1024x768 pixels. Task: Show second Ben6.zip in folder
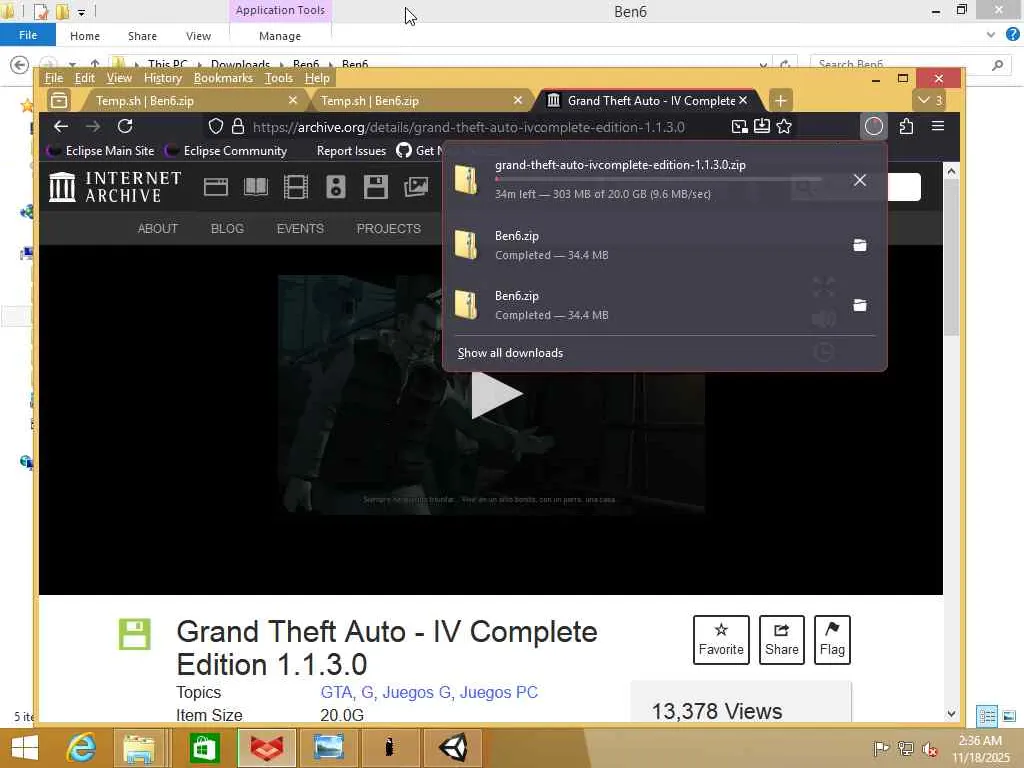click(859, 306)
